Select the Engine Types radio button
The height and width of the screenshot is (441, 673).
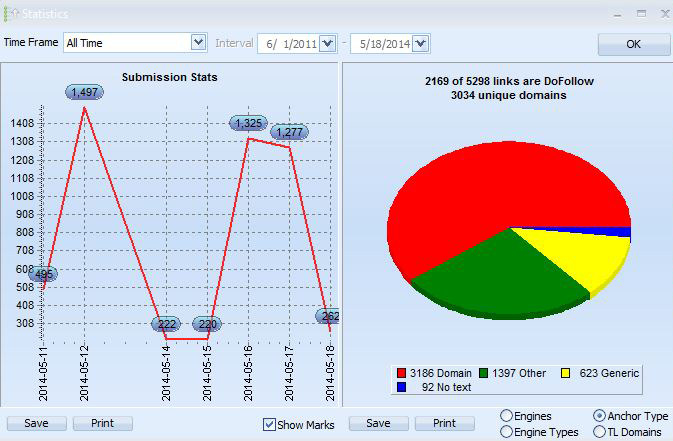tap(506, 432)
